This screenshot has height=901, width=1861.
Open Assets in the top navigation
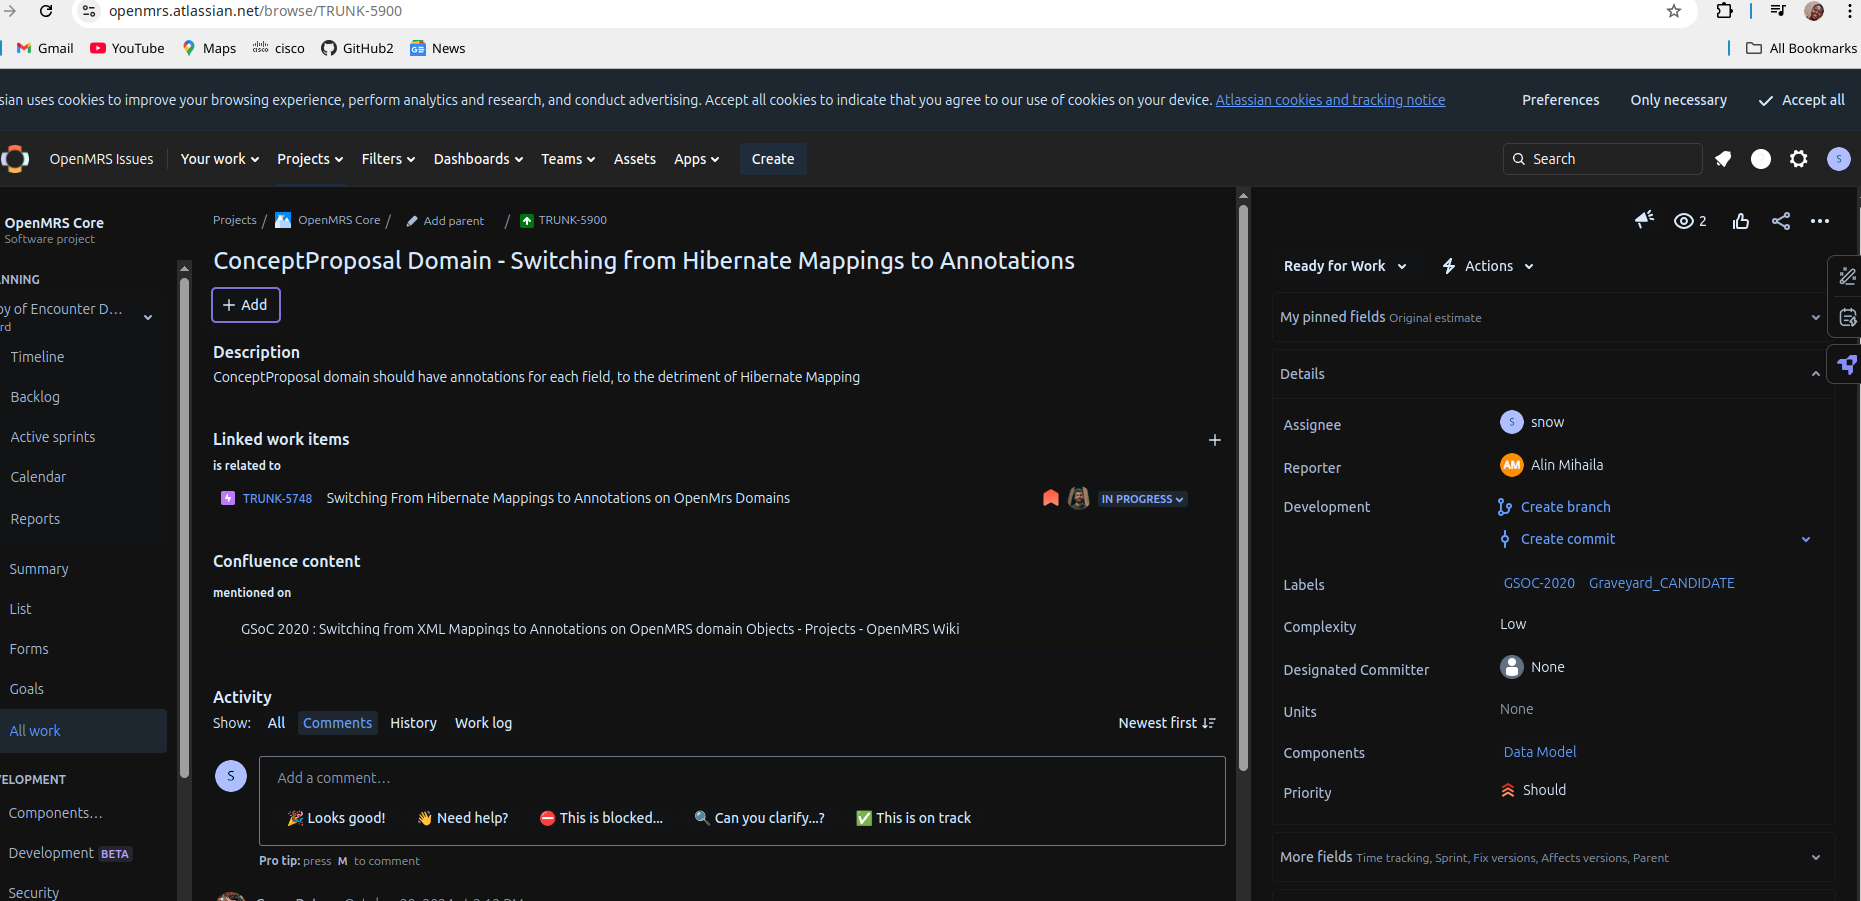click(635, 159)
